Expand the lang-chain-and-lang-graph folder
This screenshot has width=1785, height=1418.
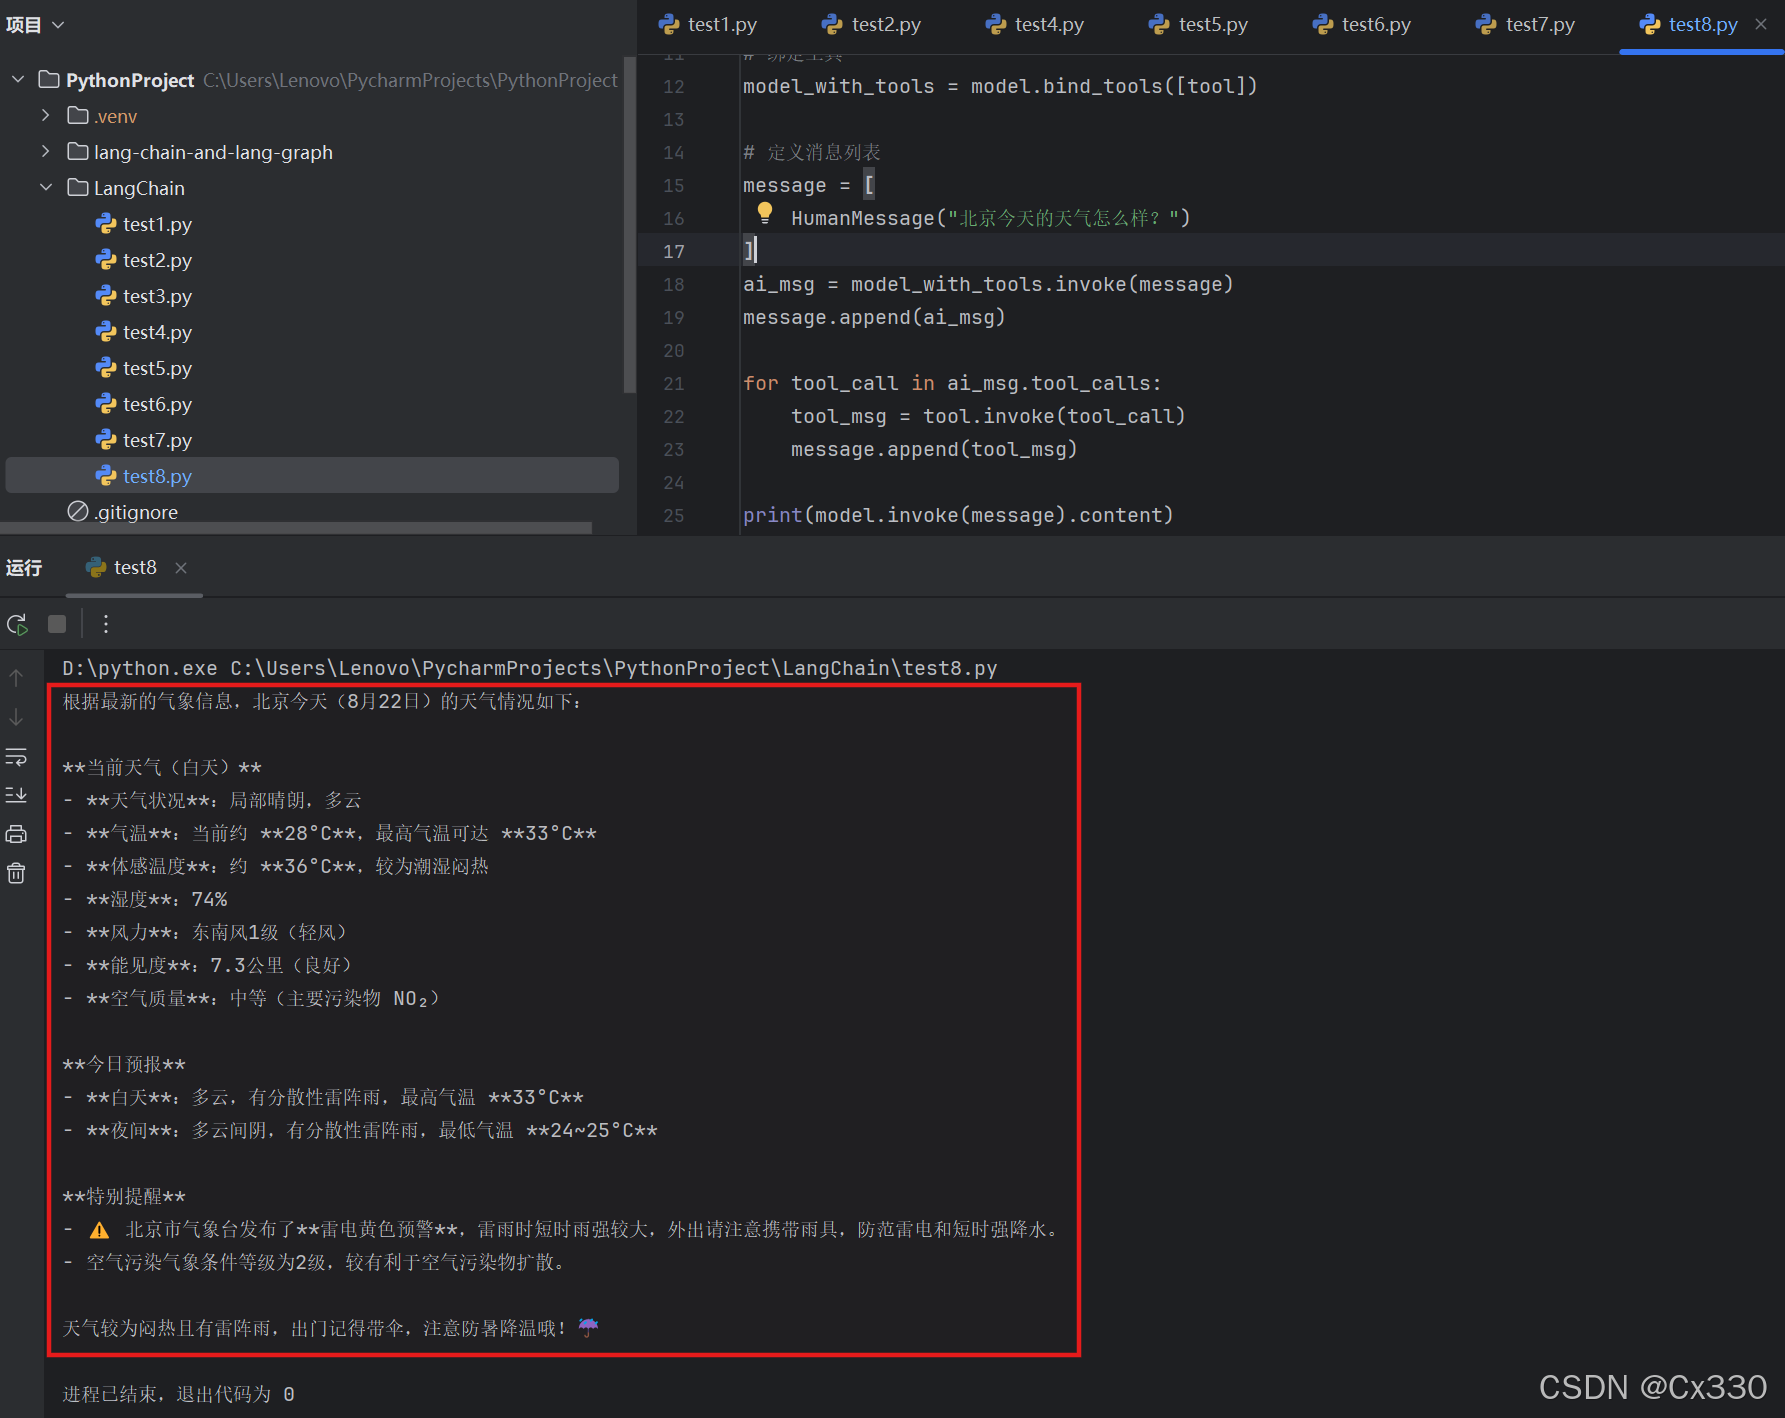(46, 151)
